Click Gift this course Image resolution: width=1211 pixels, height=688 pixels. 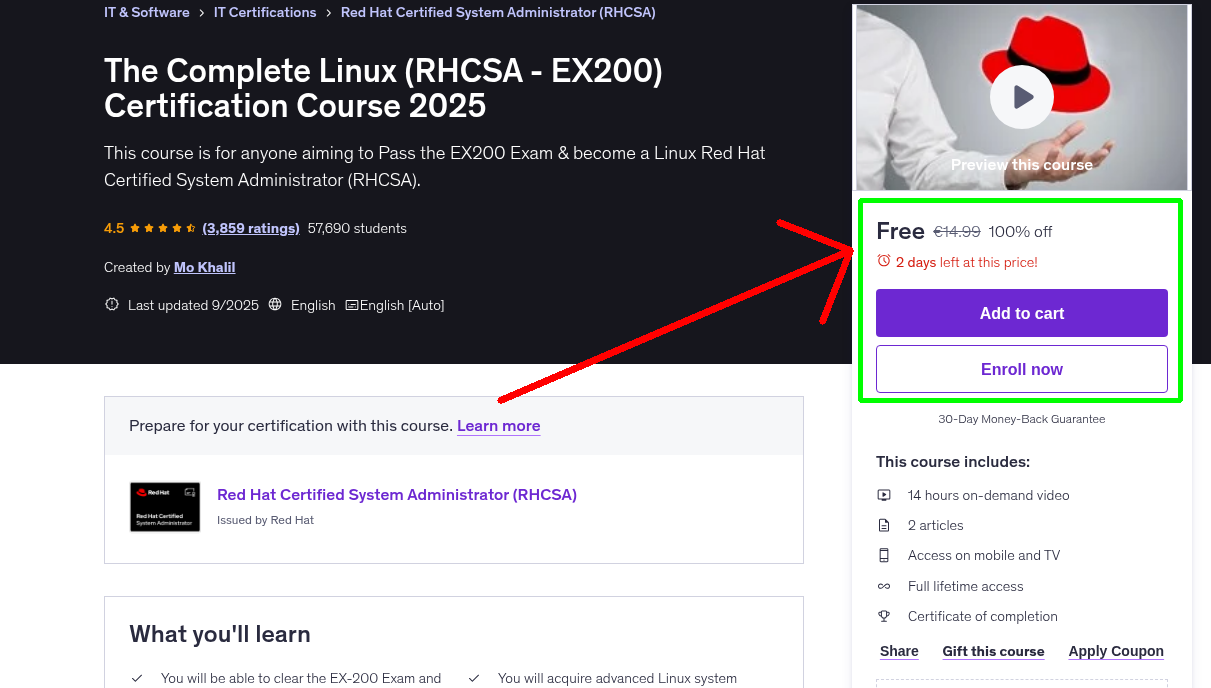click(993, 651)
